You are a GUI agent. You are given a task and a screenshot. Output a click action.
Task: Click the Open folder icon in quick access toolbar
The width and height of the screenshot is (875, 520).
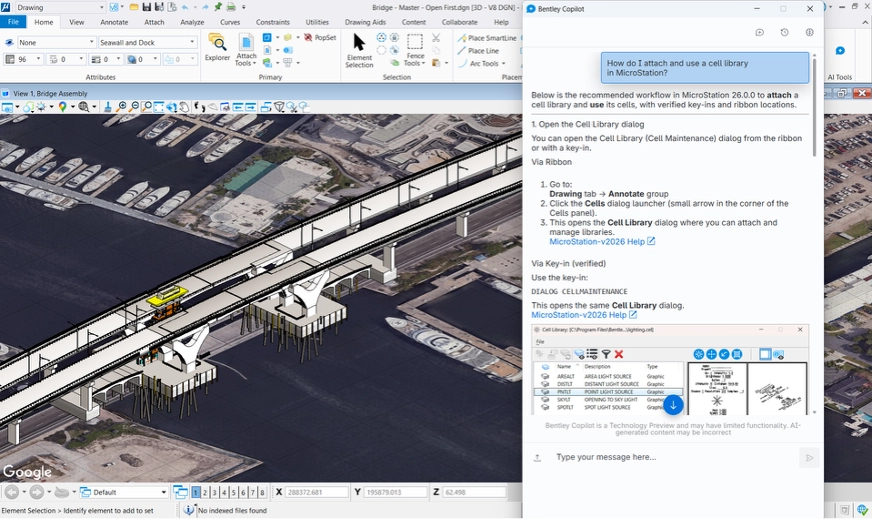point(134,7)
